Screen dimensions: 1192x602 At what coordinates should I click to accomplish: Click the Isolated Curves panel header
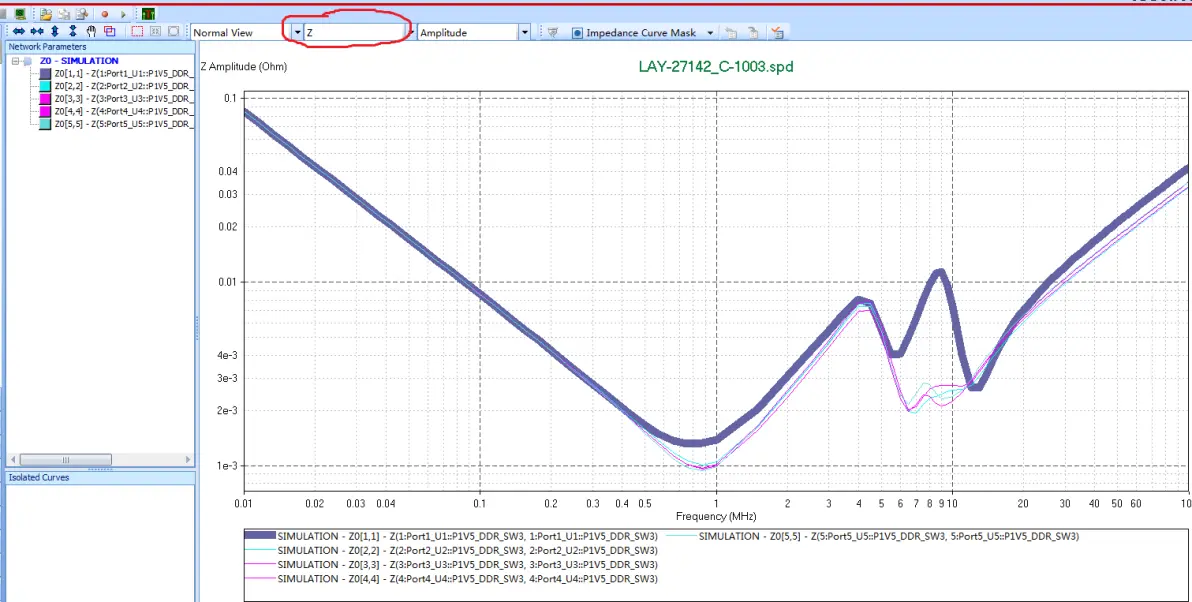point(100,477)
